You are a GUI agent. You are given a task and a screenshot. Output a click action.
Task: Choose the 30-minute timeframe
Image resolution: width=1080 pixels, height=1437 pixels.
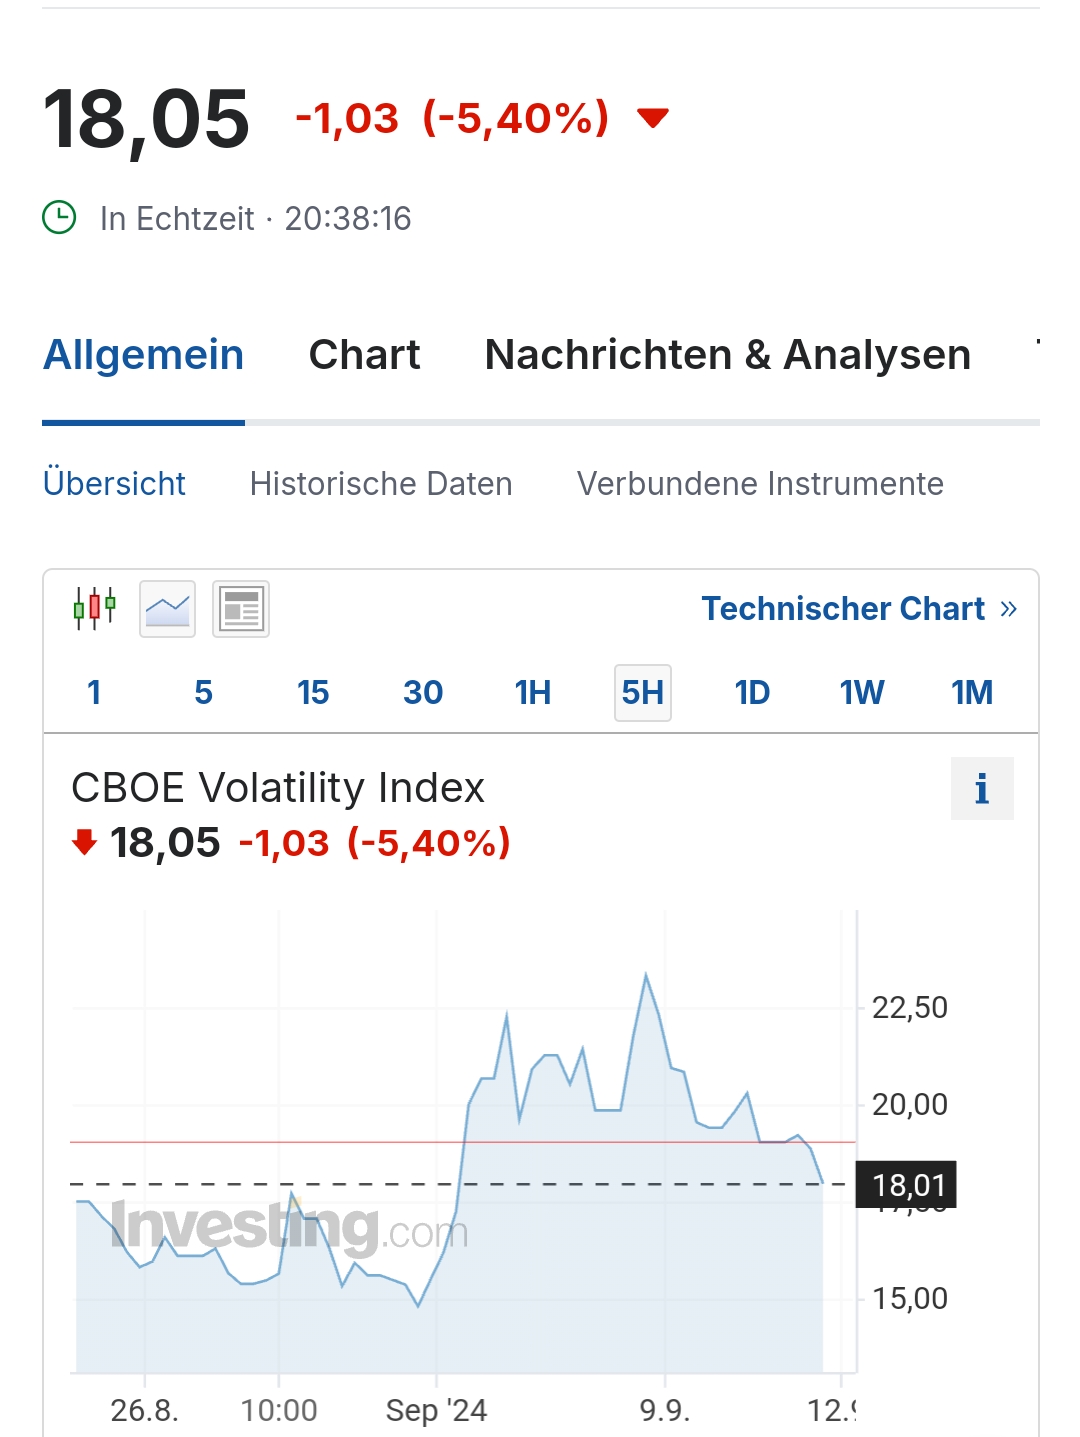[x=423, y=692]
